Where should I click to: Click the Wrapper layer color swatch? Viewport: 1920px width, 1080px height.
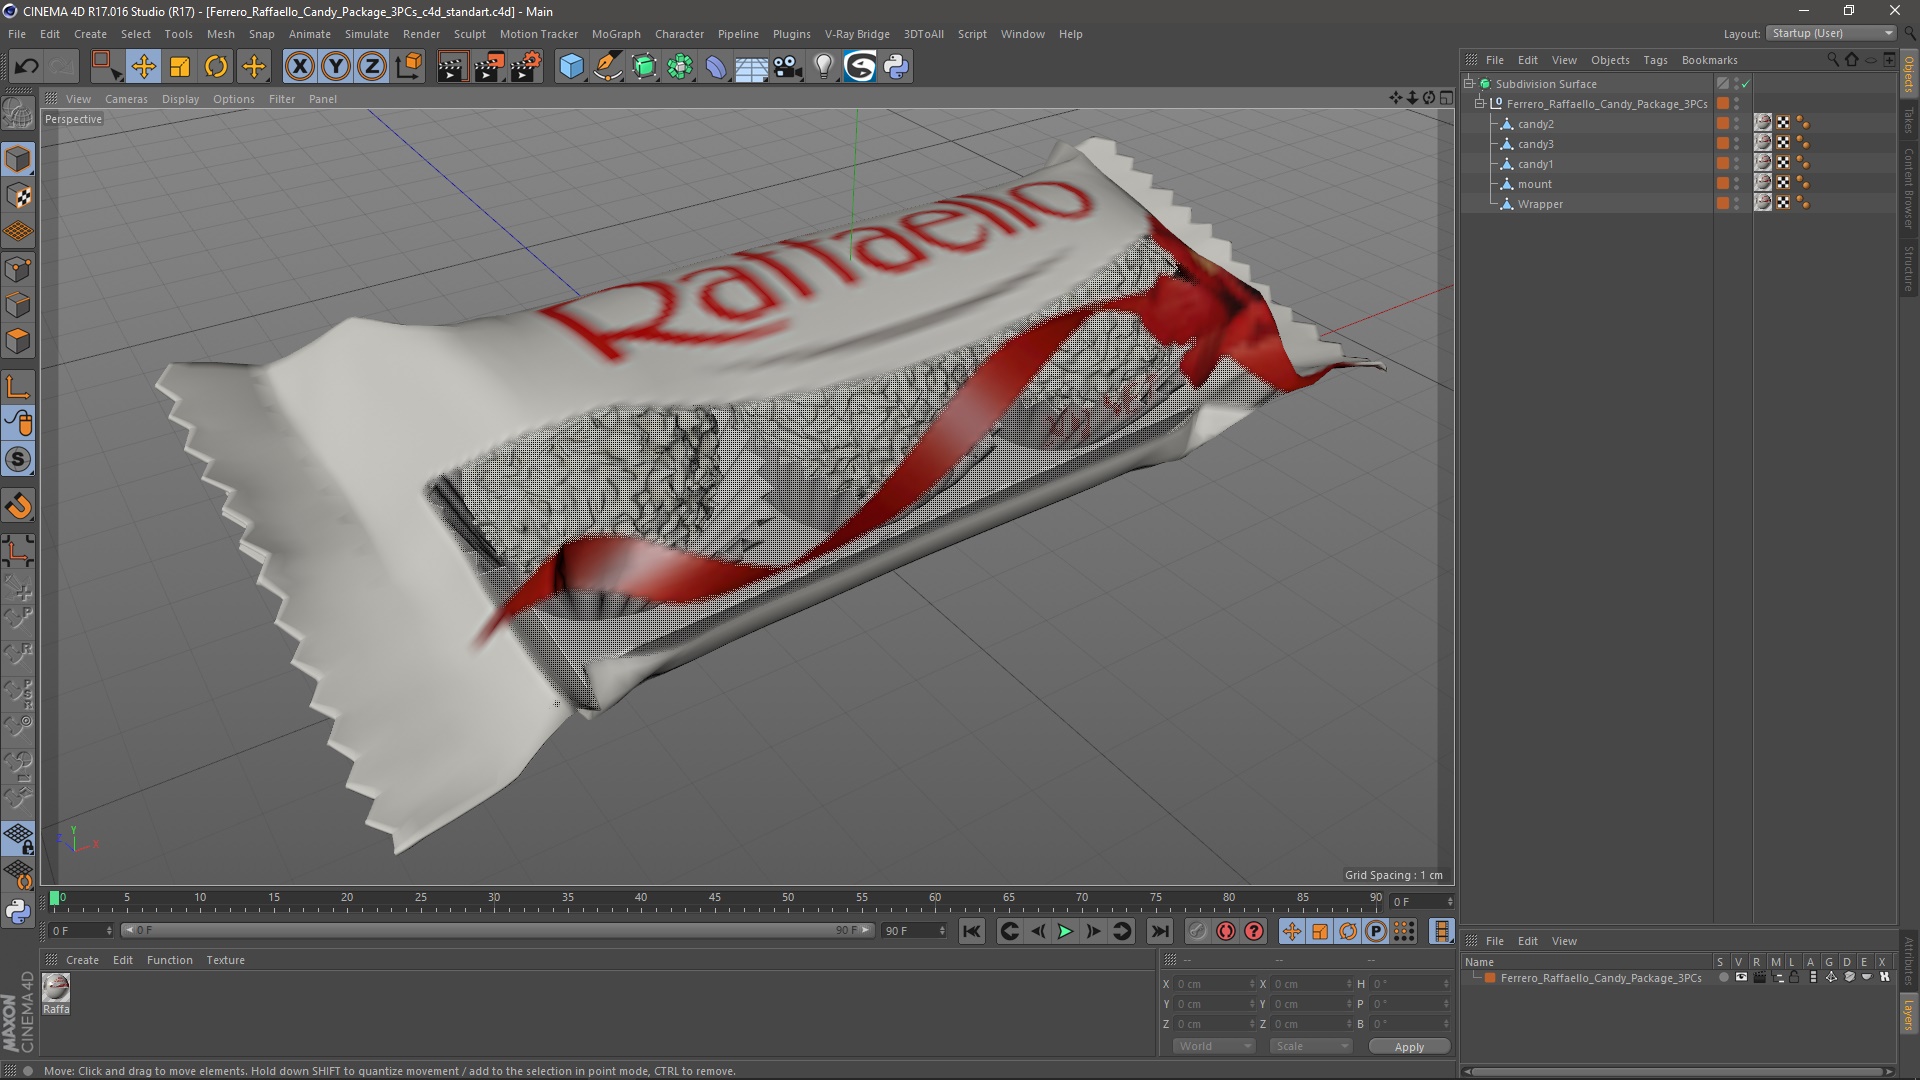tap(1722, 204)
